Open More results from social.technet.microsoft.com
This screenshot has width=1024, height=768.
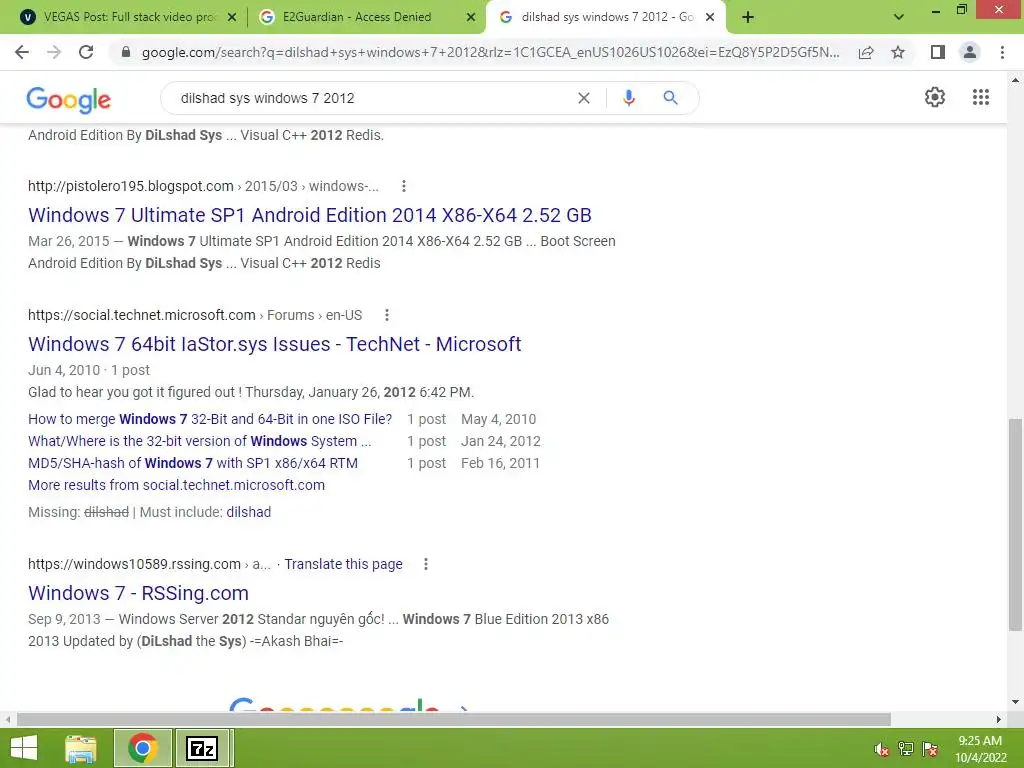176,485
